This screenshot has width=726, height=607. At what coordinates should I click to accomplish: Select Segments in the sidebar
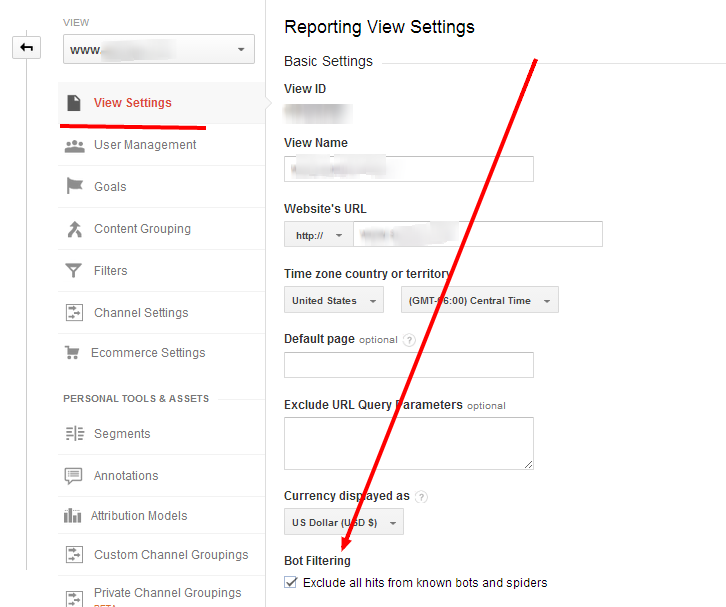coord(122,434)
